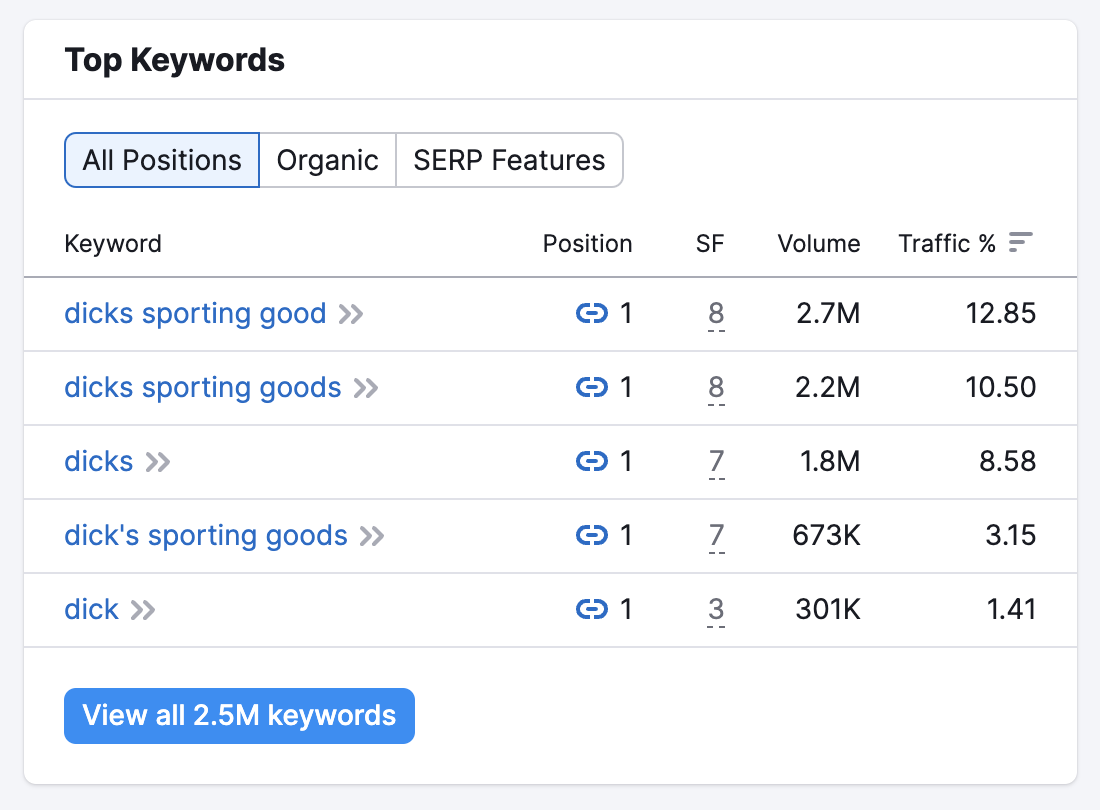The height and width of the screenshot is (810, 1100).
Task: Click link icon in 'dicks sporting good' row
Action: click(591, 313)
